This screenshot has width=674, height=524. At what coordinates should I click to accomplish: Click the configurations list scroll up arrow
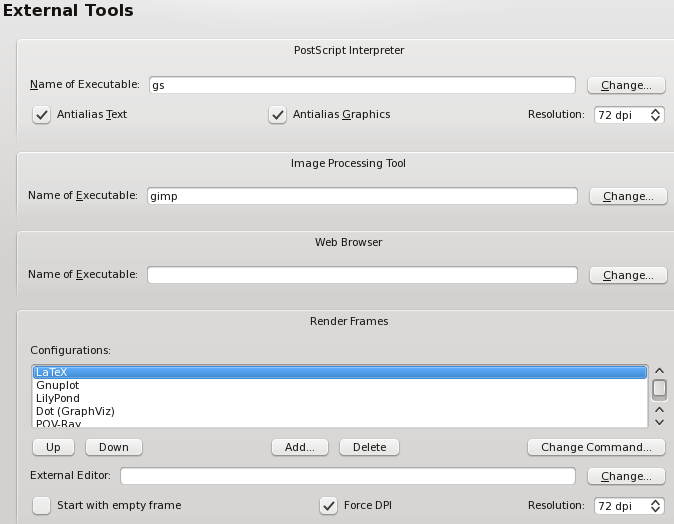point(659,371)
